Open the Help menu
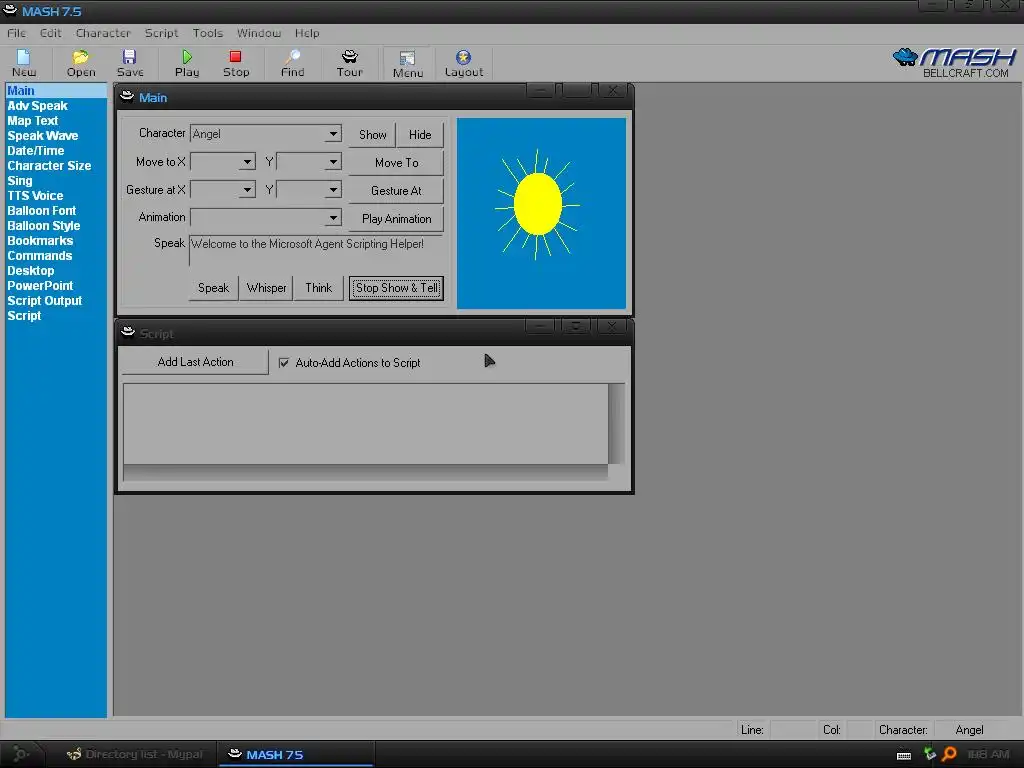This screenshot has height=768, width=1024. pyautogui.click(x=307, y=33)
